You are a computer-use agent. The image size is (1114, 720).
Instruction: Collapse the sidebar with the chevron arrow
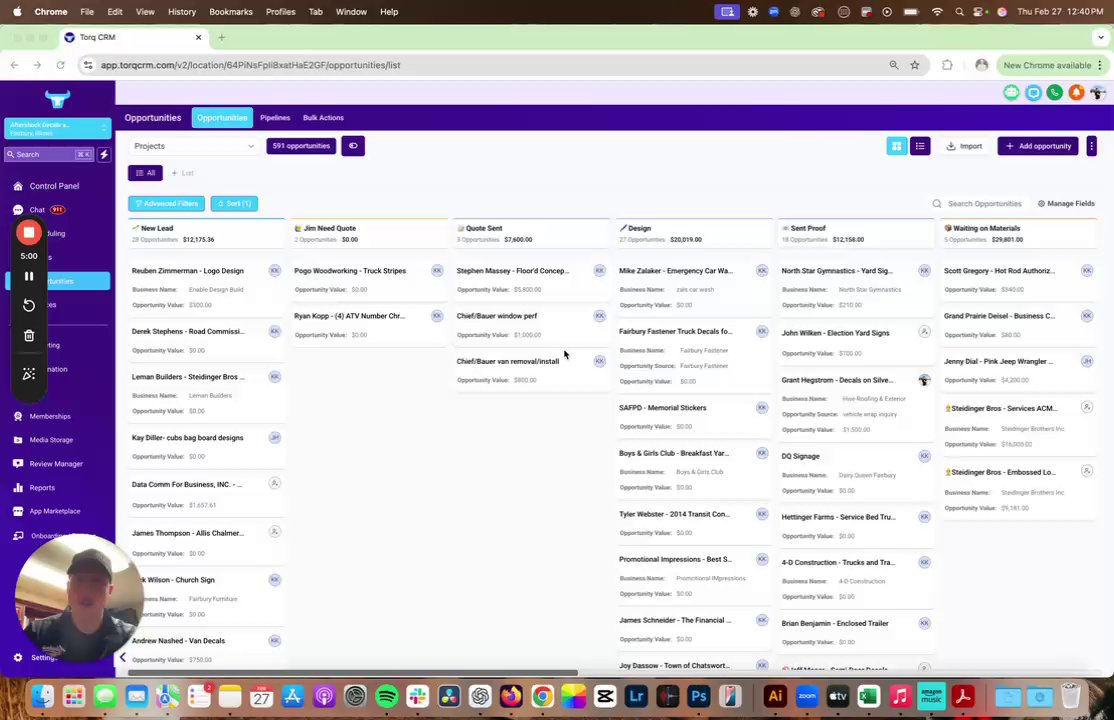(123, 657)
